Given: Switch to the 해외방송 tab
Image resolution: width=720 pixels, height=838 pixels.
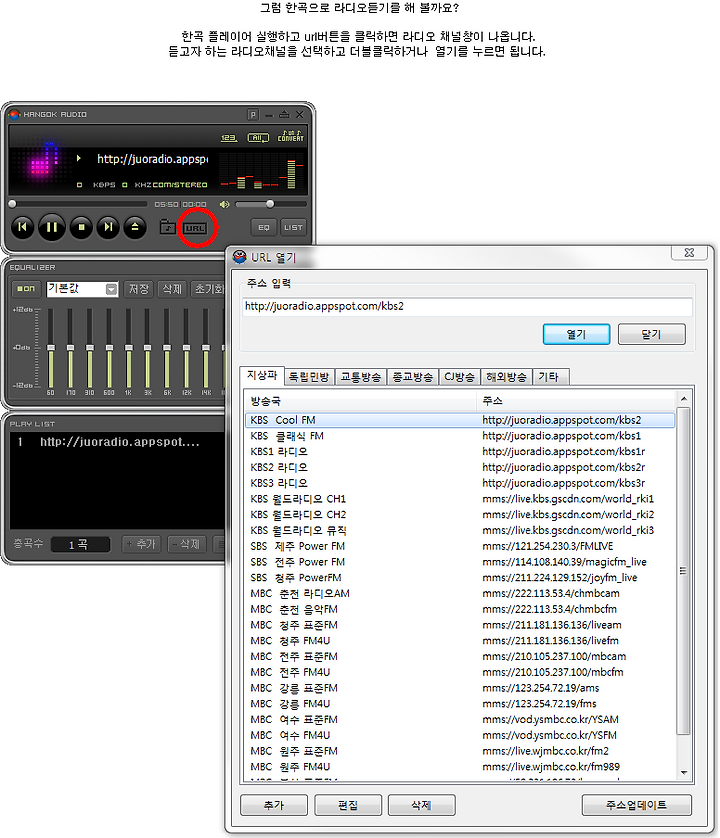Looking at the screenshot, I should pos(506,377).
